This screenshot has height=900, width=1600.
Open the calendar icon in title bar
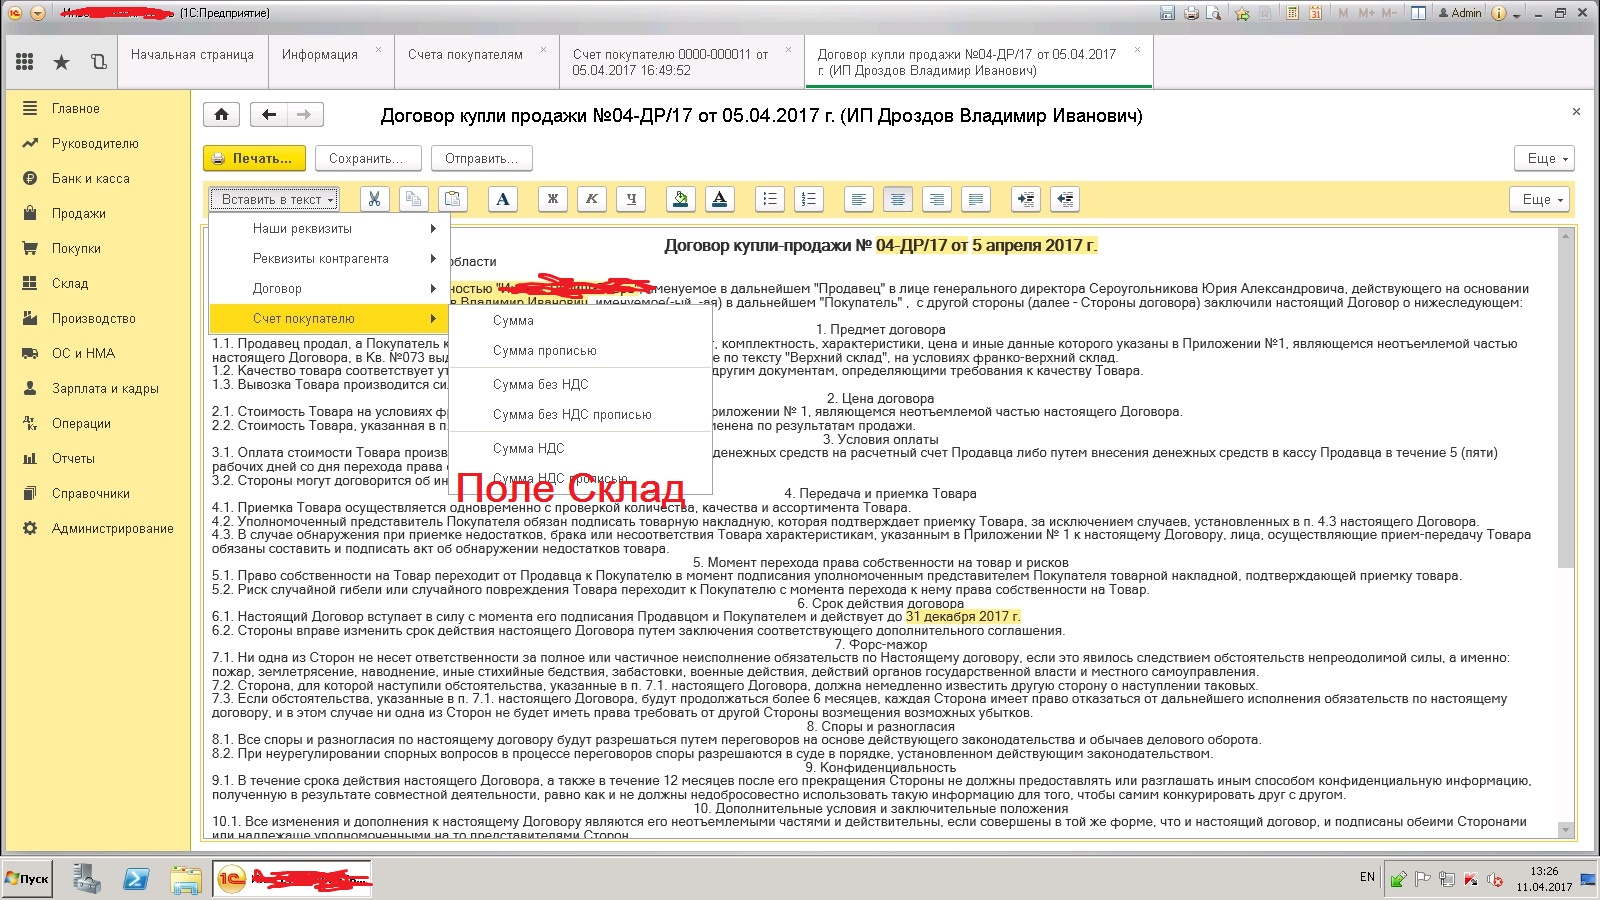pos(1316,13)
